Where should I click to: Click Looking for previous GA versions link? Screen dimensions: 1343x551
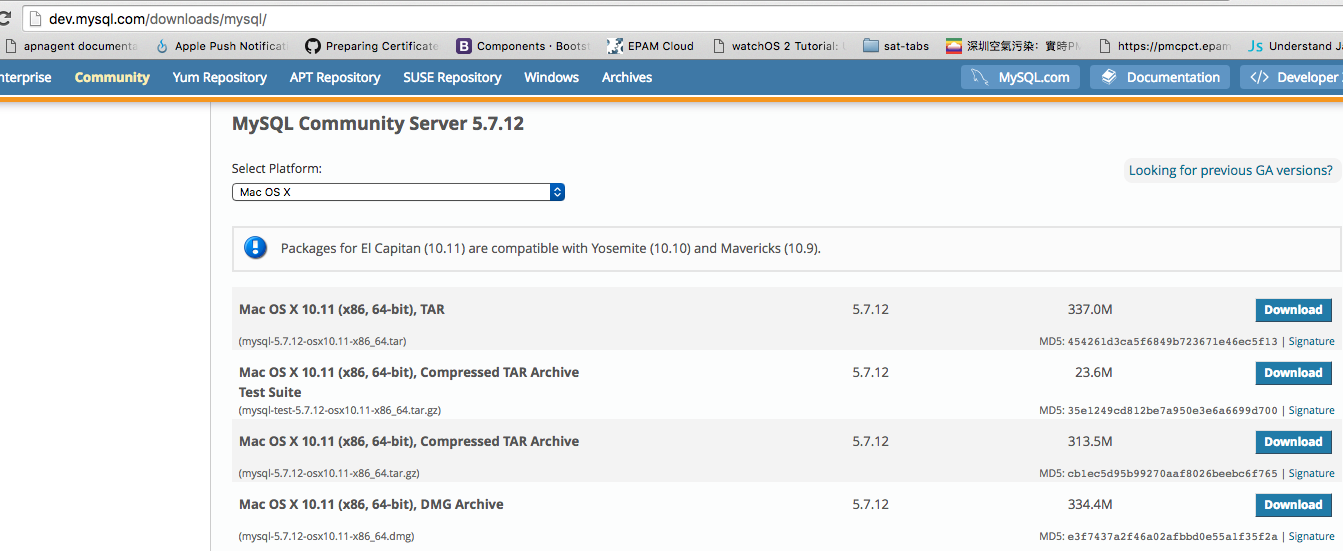click(x=1230, y=170)
